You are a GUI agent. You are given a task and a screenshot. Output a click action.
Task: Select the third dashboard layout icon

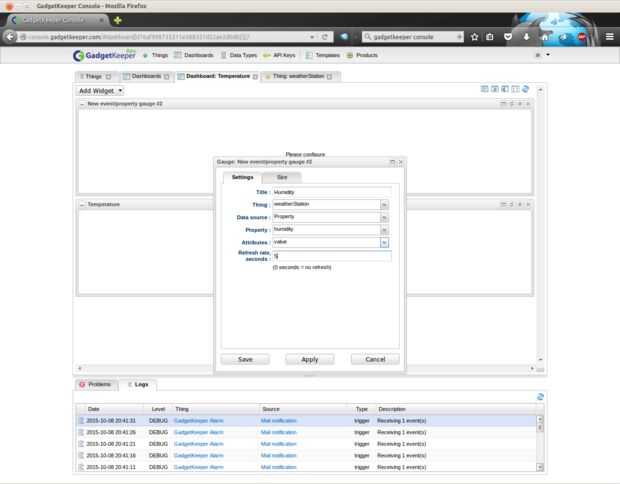505,89
